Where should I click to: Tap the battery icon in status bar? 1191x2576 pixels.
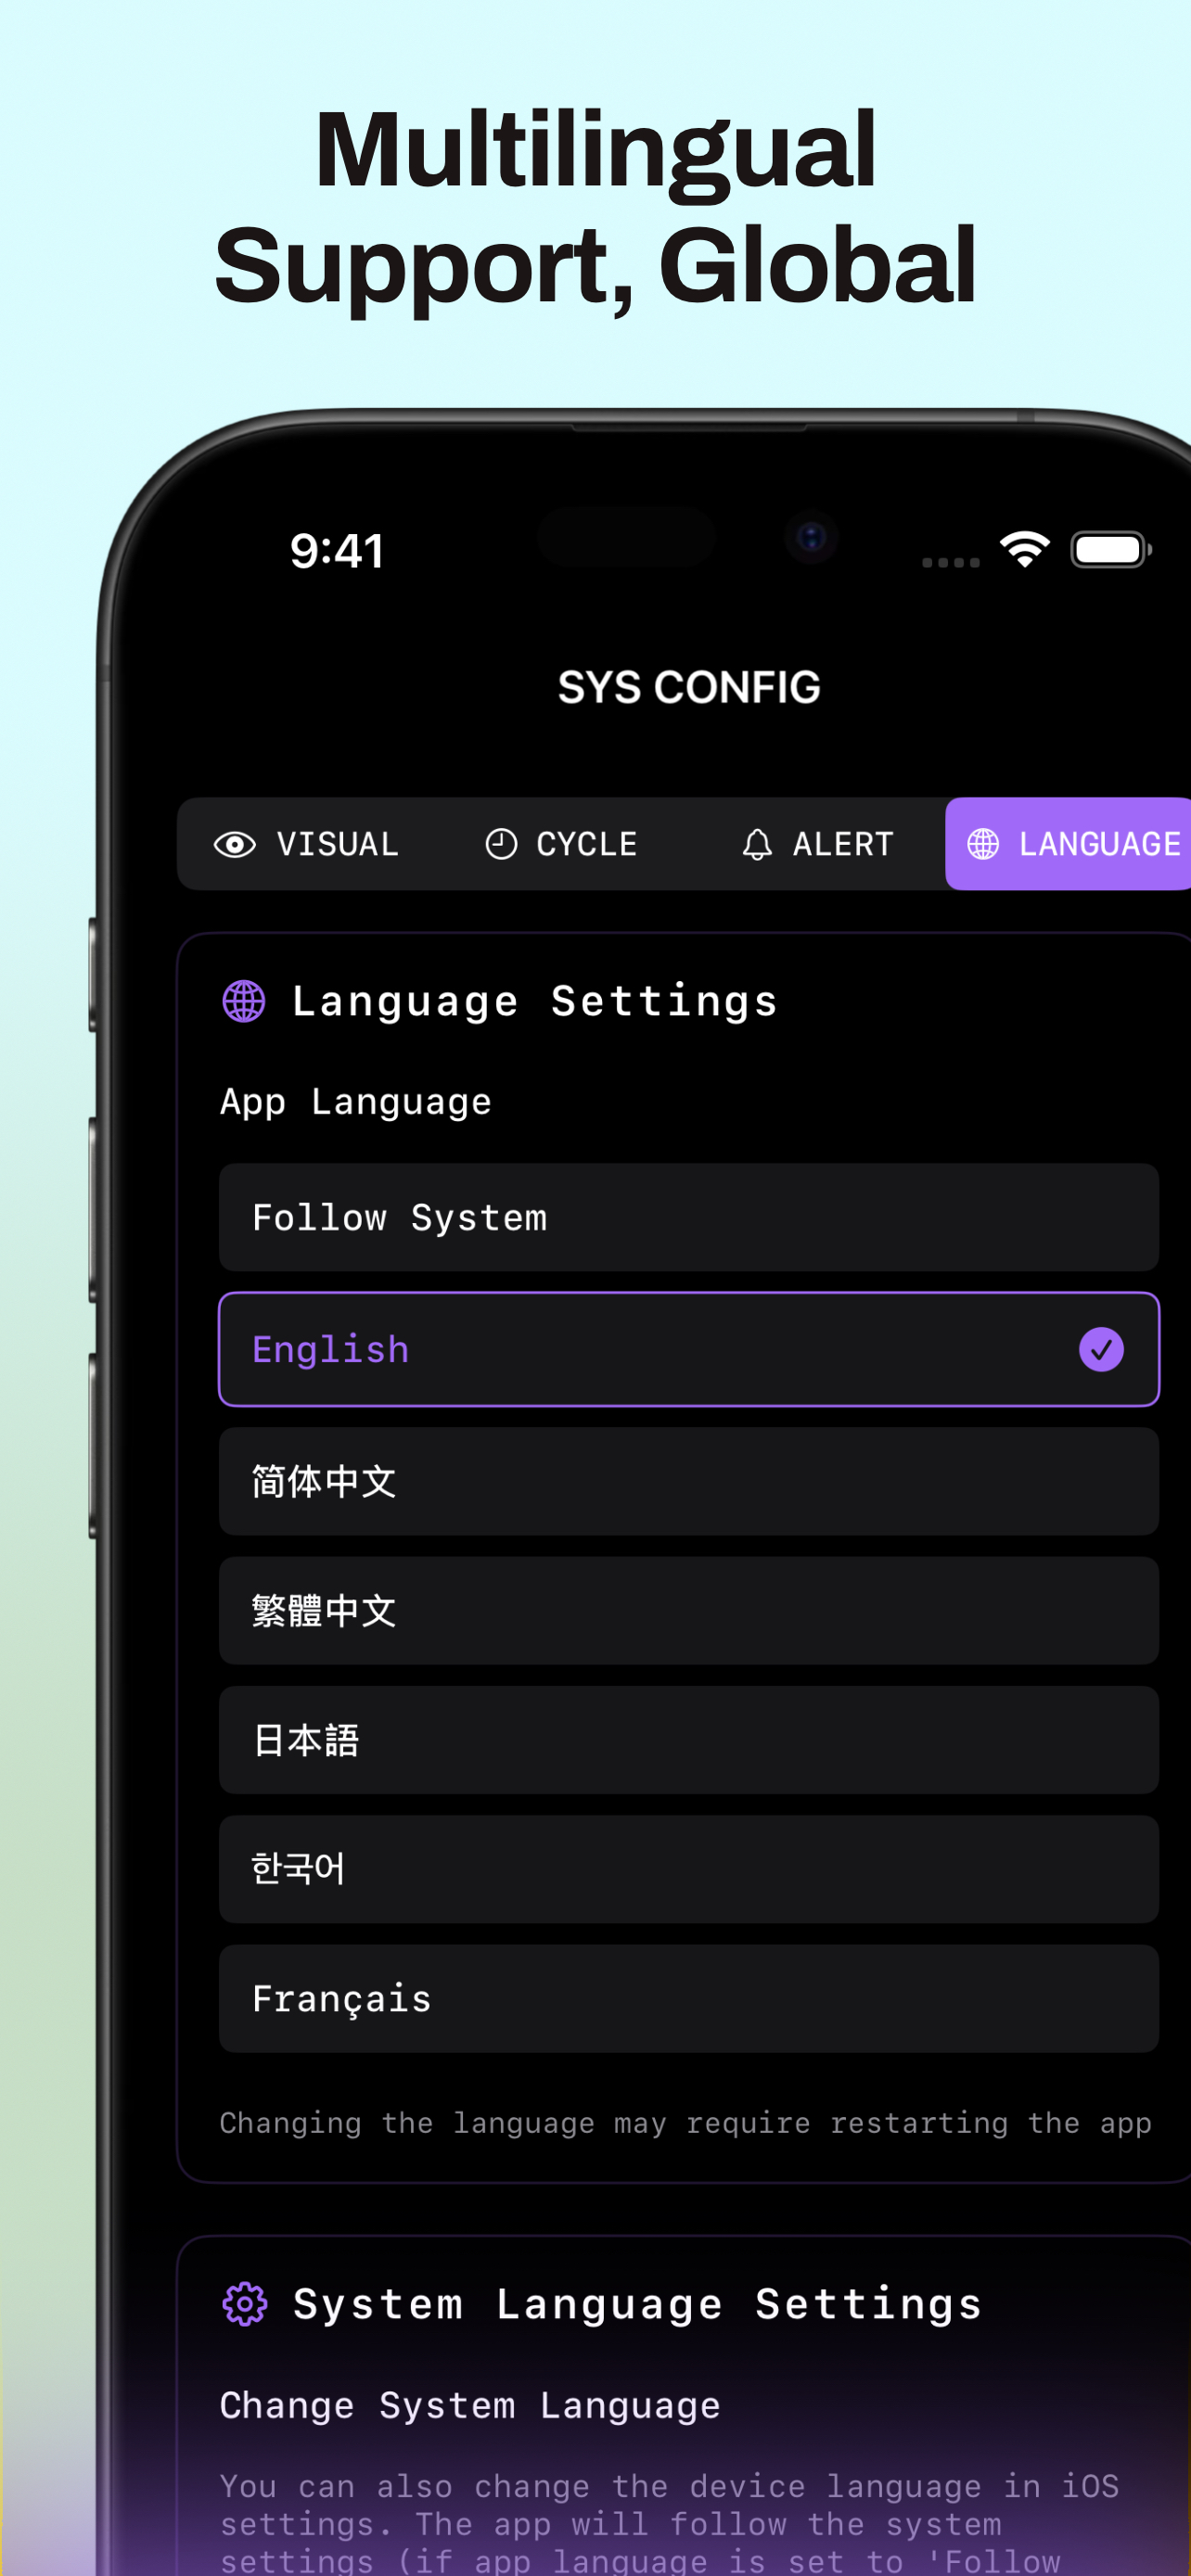tap(1110, 549)
